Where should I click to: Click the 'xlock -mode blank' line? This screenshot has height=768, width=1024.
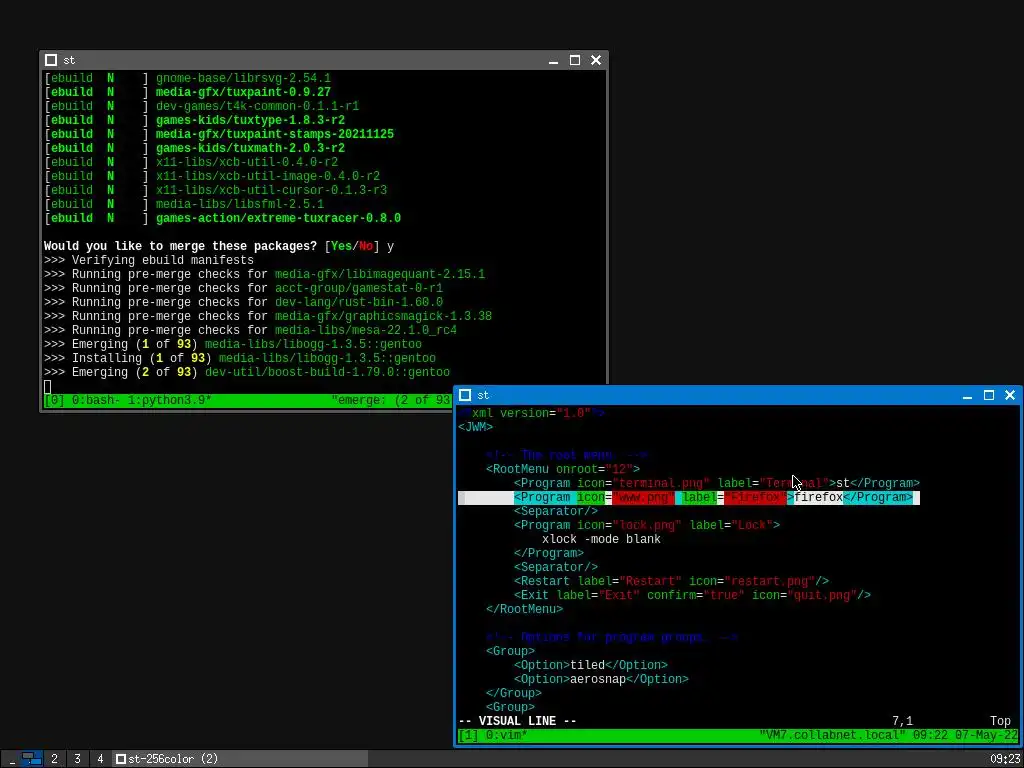click(601, 539)
